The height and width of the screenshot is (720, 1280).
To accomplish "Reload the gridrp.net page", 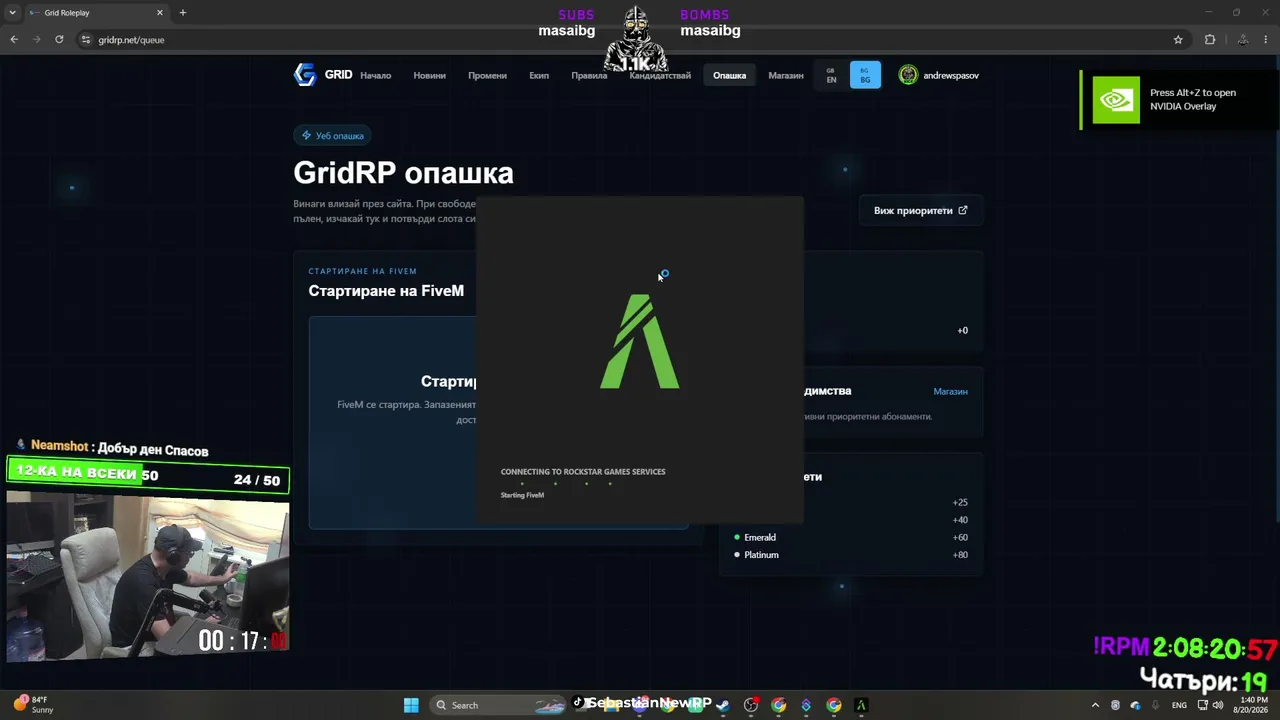I will tap(59, 40).
